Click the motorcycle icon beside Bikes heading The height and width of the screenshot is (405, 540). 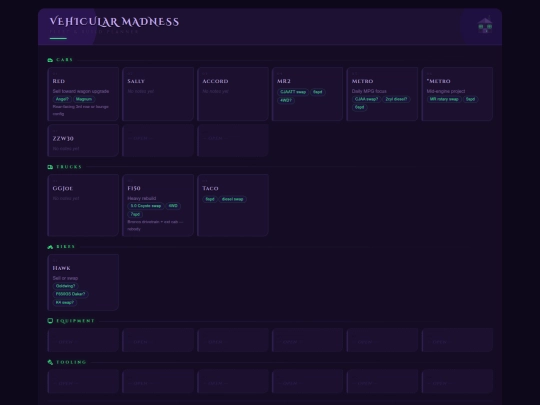tap(50, 247)
